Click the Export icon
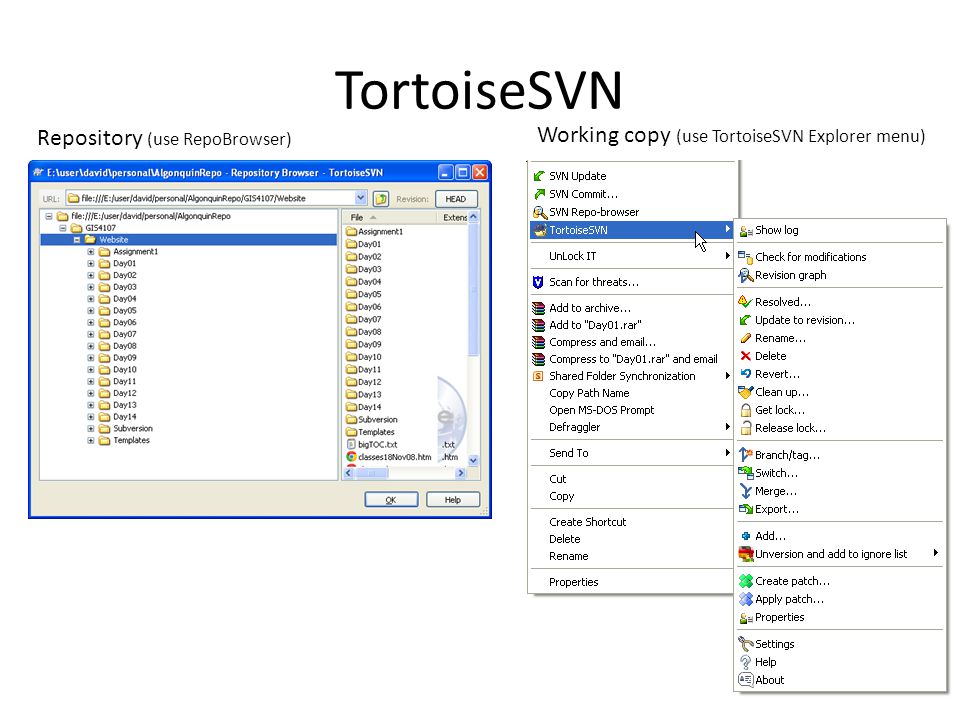960x720 pixels. pos(745,509)
